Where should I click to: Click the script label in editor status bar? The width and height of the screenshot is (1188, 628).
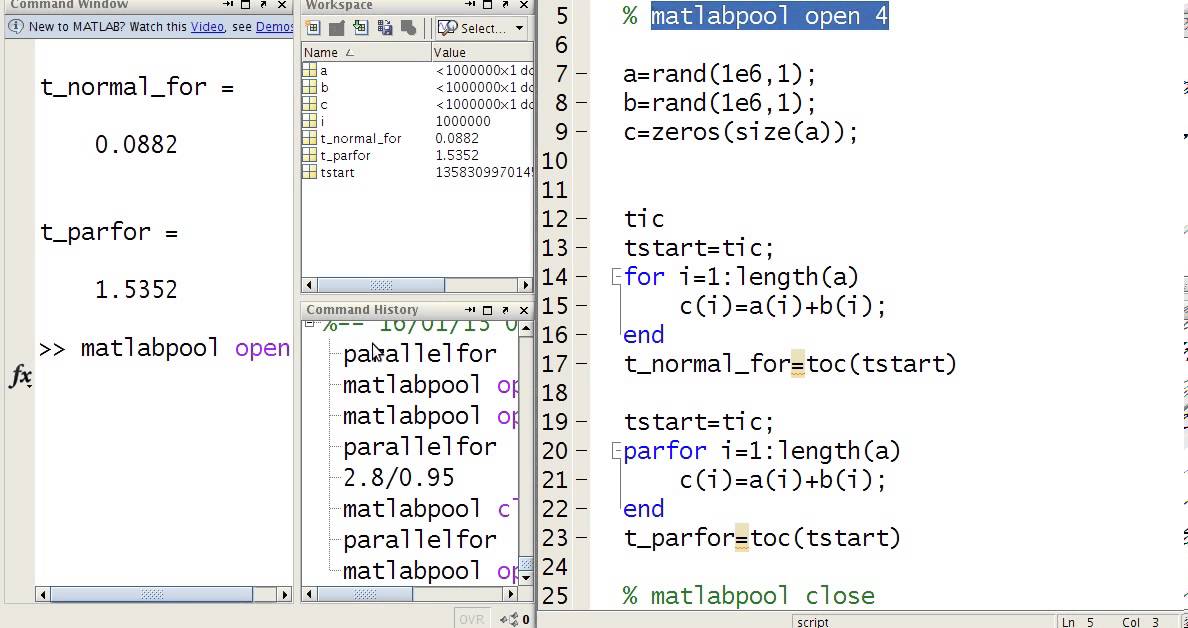click(x=813, y=621)
